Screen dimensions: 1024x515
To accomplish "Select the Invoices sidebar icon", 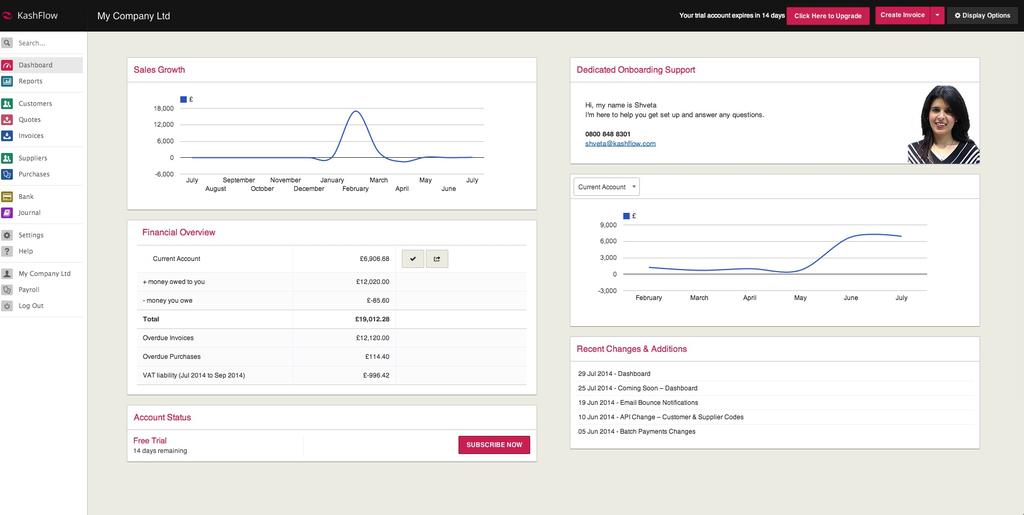I will point(7,136).
